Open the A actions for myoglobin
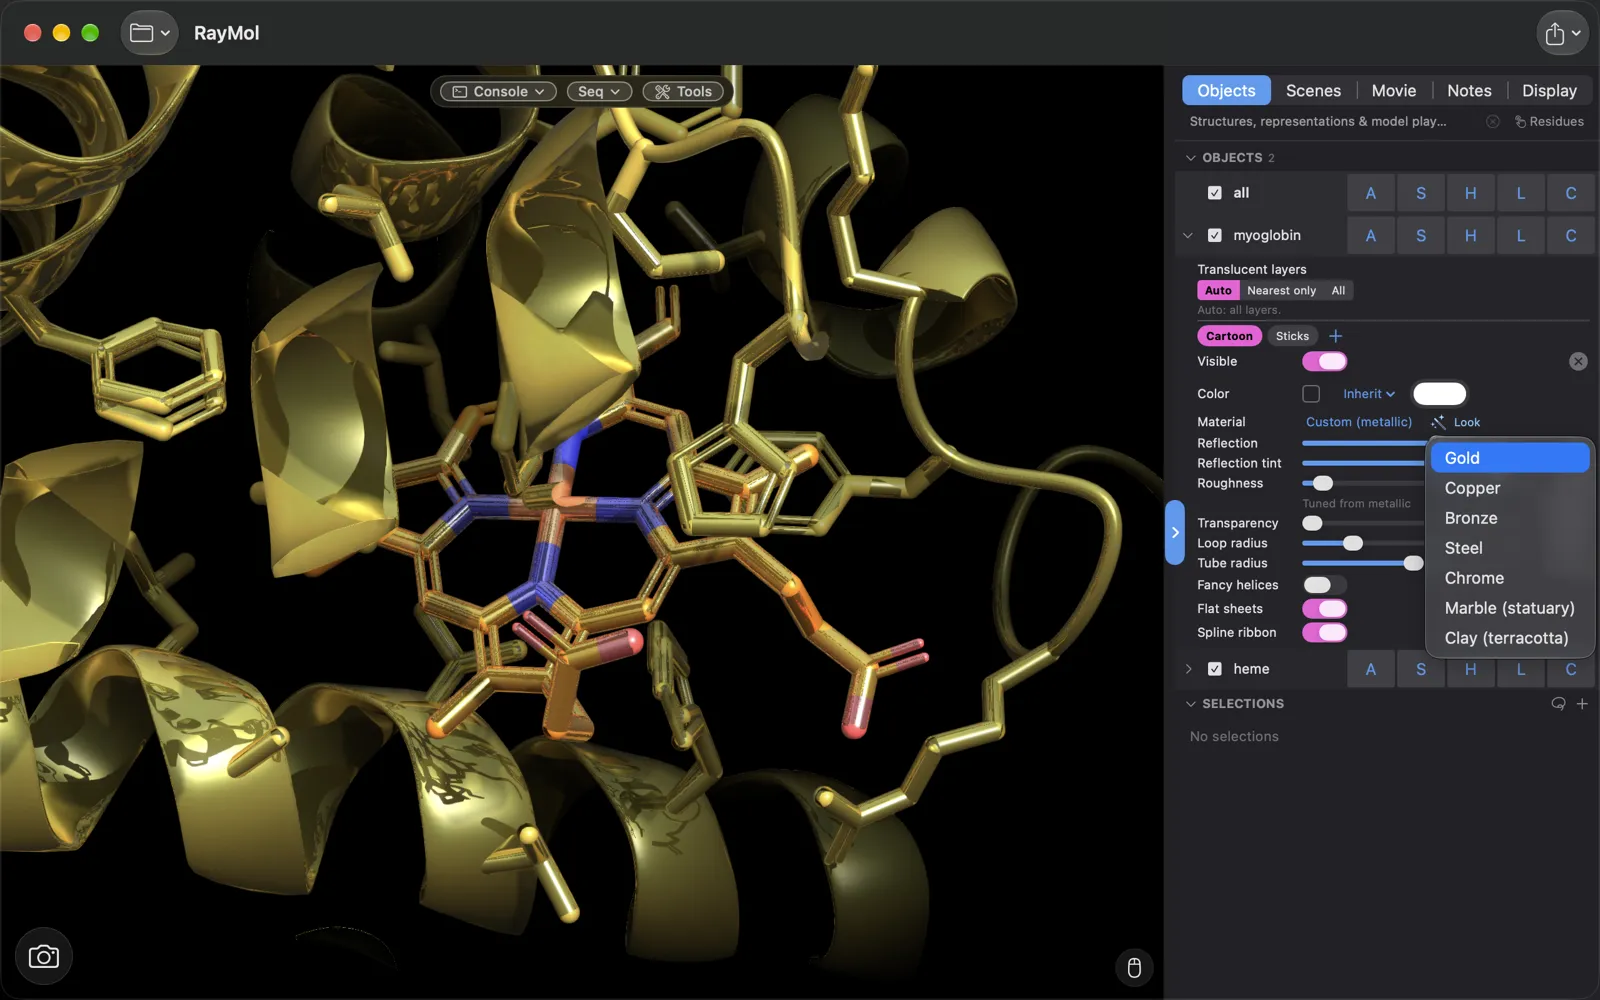Viewport: 1600px width, 1000px height. coord(1371,236)
